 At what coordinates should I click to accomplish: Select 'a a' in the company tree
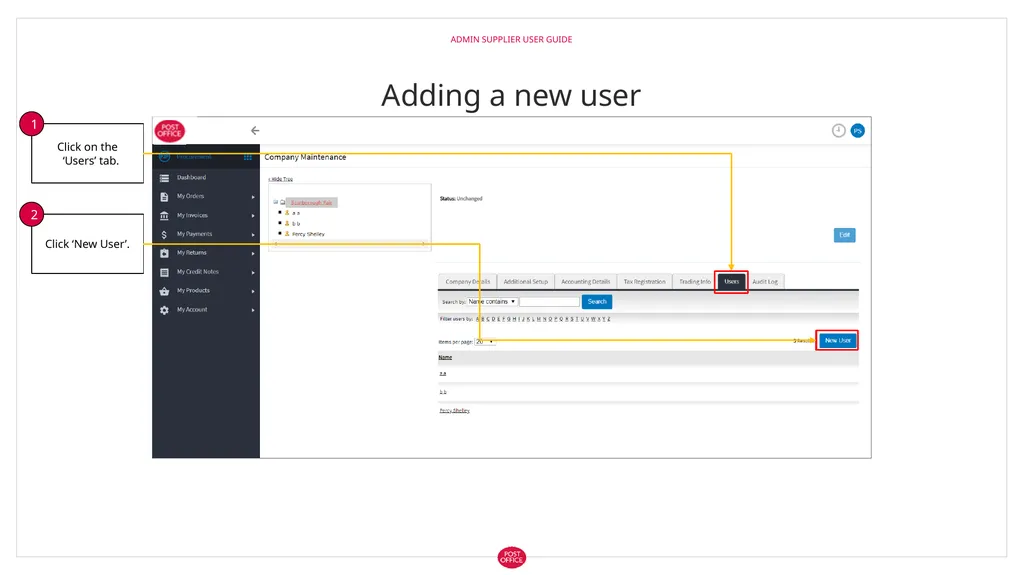(x=296, y=213)
